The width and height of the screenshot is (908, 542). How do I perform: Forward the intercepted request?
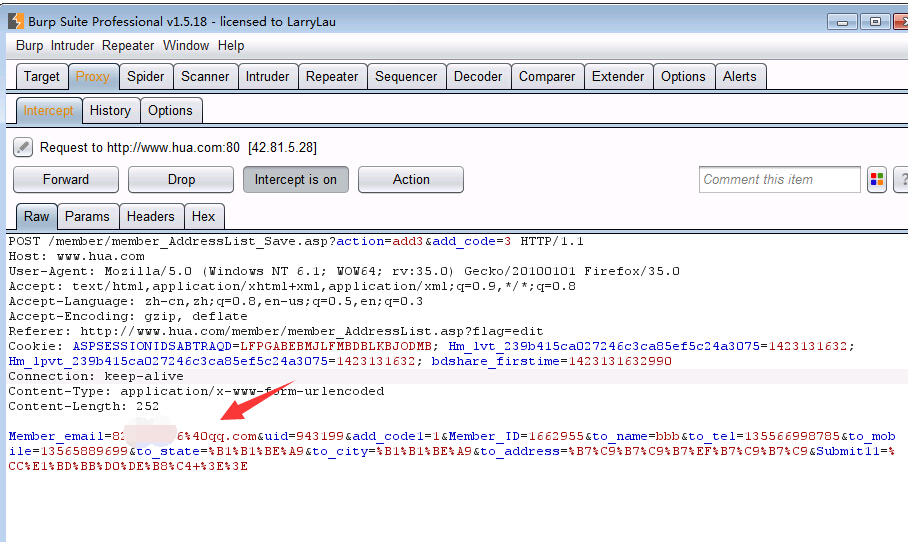pyautogui.click(x=66, y=180)
